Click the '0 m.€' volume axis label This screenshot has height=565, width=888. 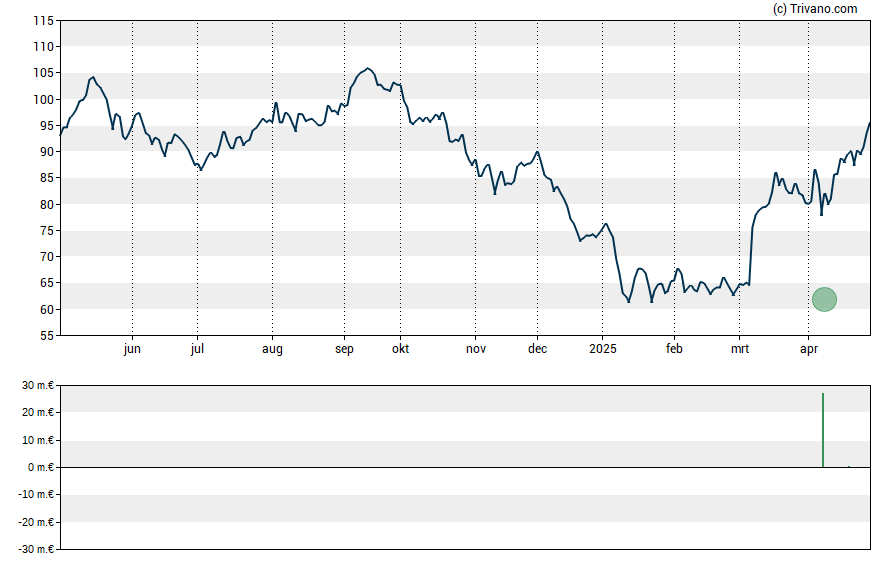tap(41, 467)
